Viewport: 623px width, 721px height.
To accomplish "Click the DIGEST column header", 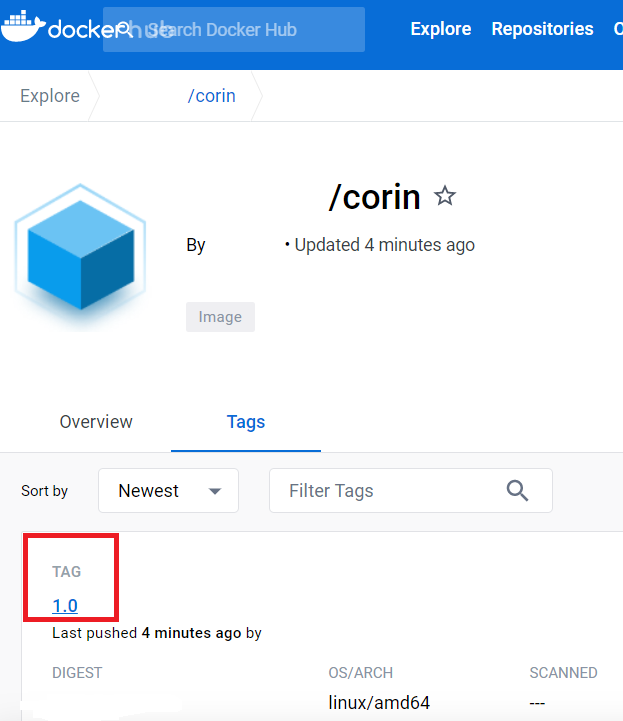I will click(77, 673).
